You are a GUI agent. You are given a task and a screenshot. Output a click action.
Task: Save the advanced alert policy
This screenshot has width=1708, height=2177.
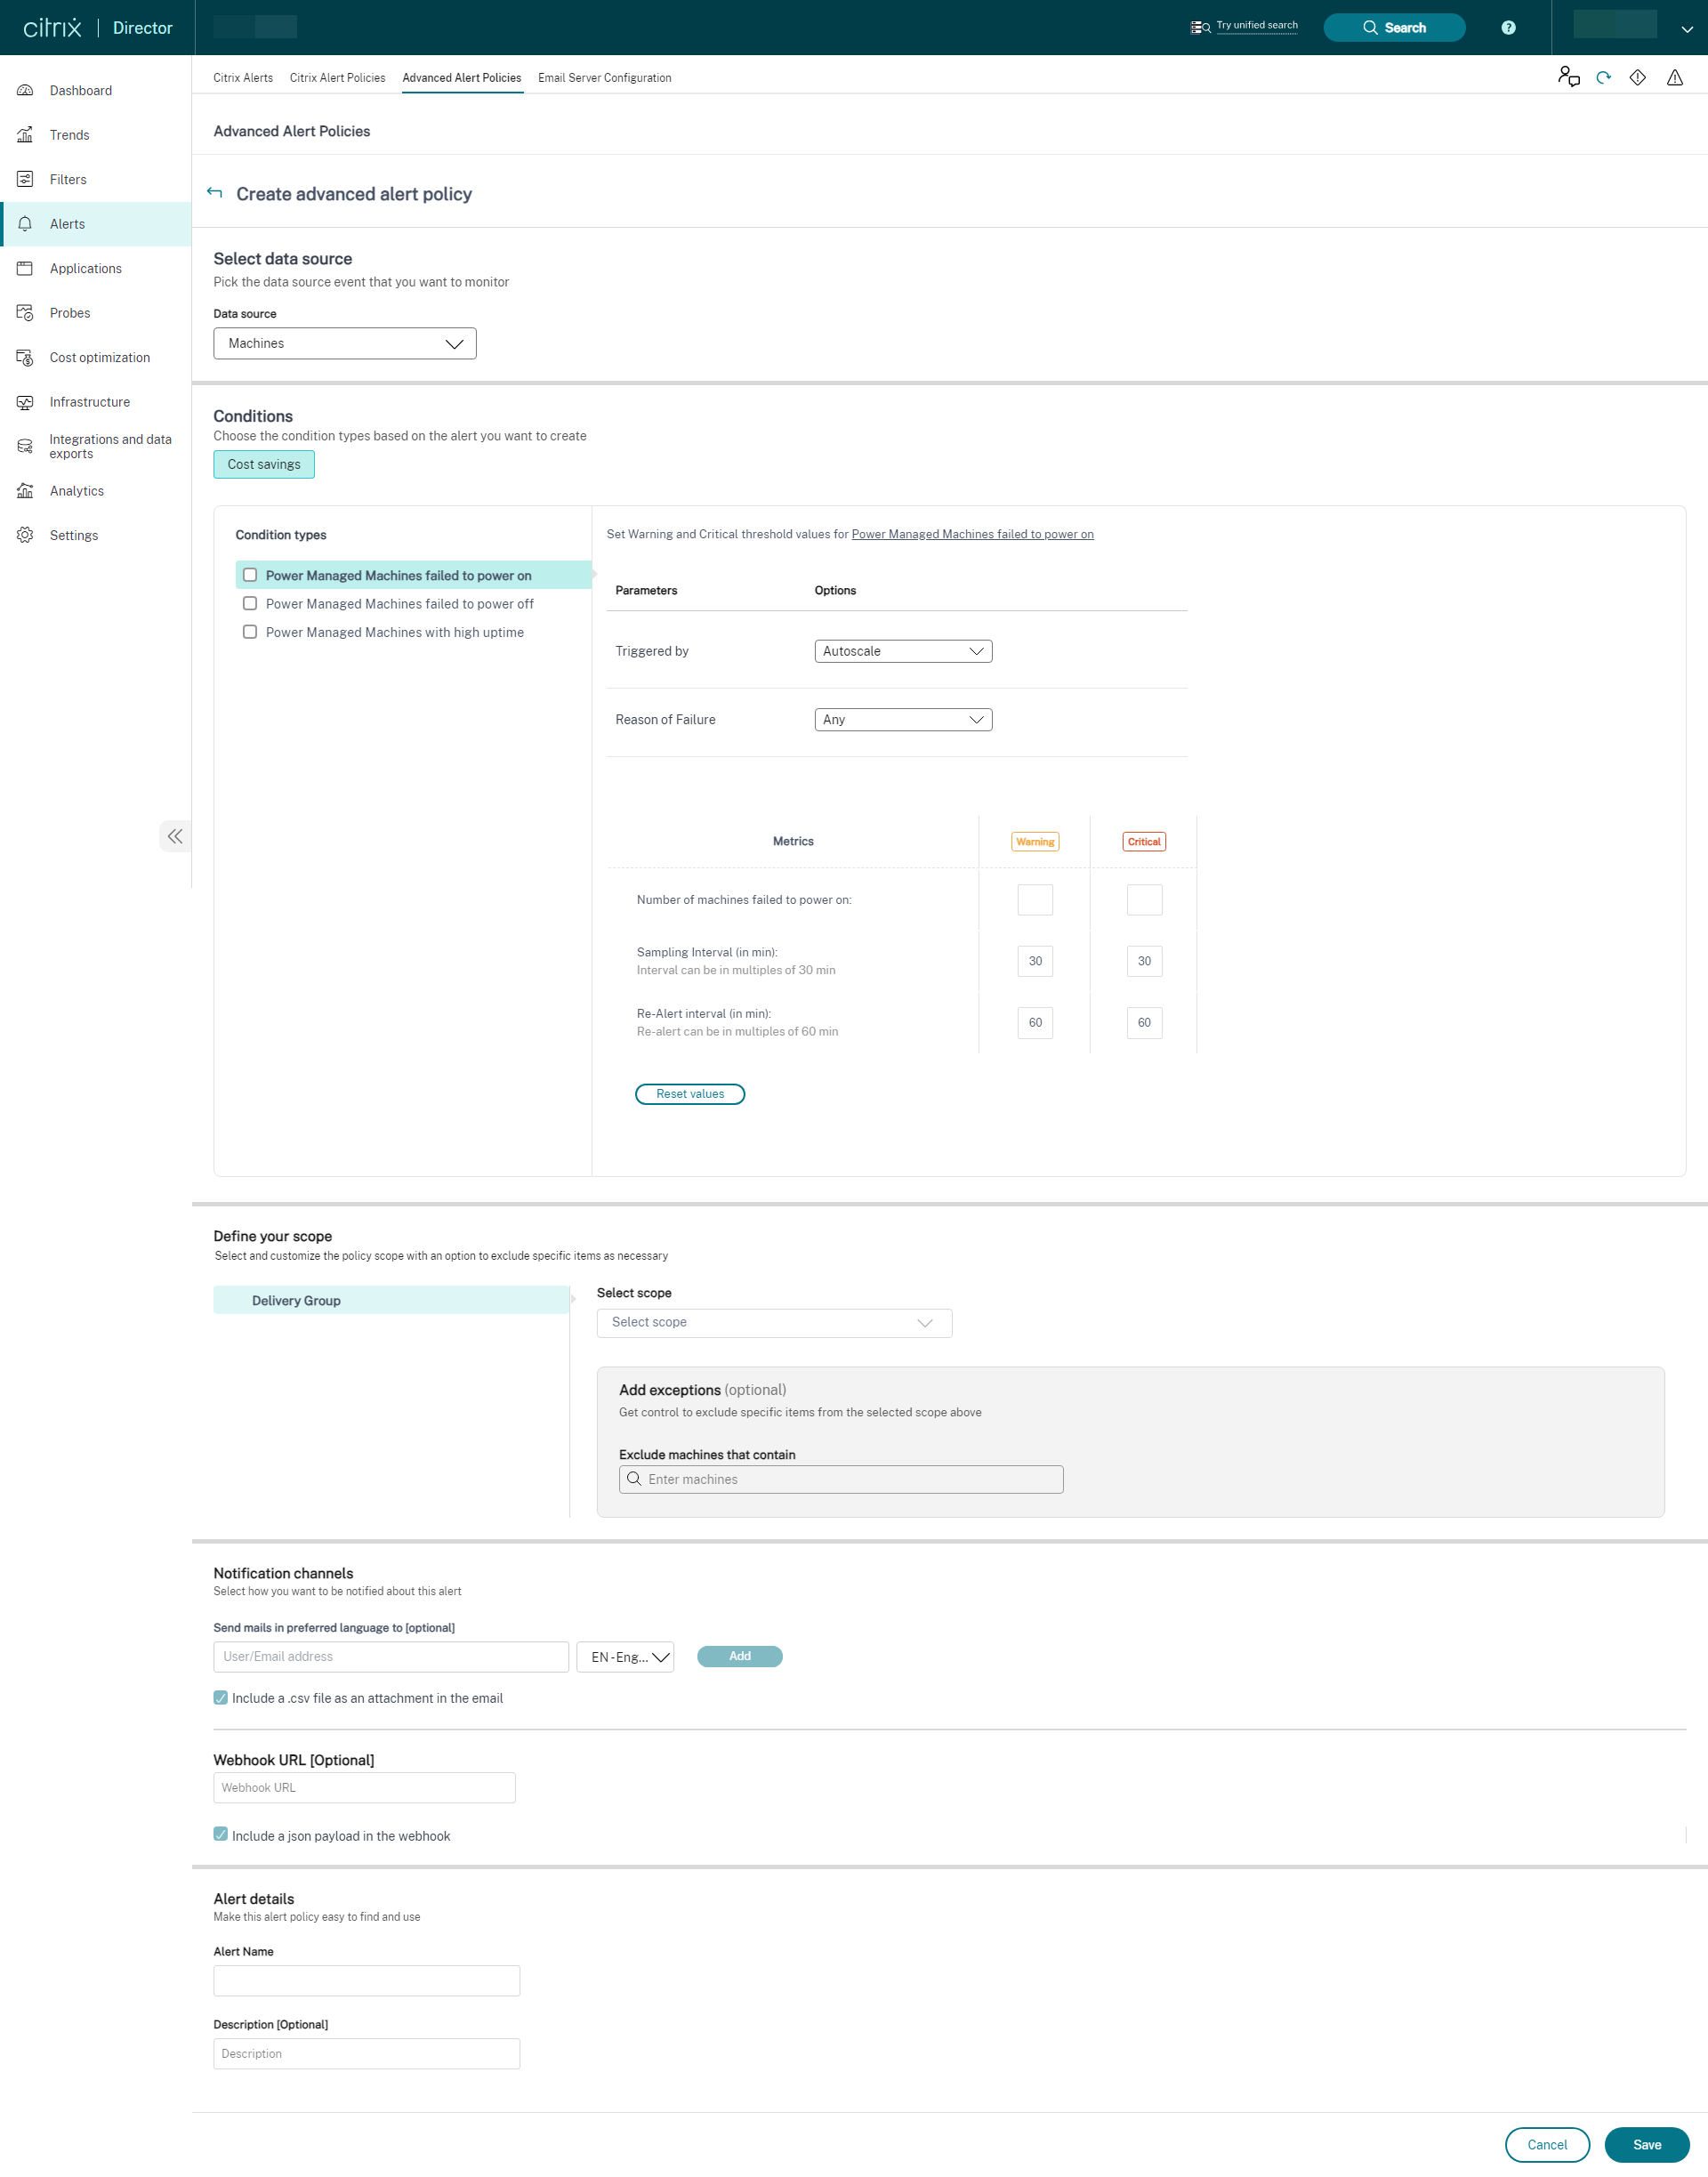[1645, 2144]
